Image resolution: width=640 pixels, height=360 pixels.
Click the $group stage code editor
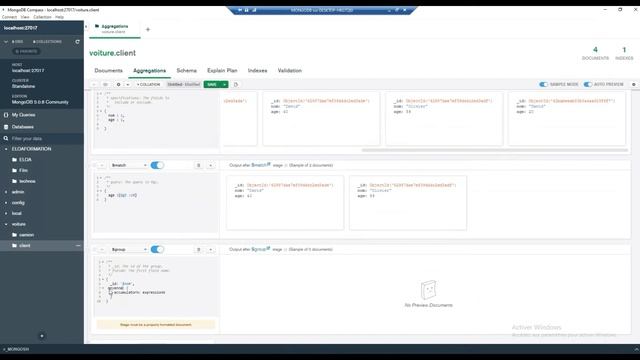(156, 287)
